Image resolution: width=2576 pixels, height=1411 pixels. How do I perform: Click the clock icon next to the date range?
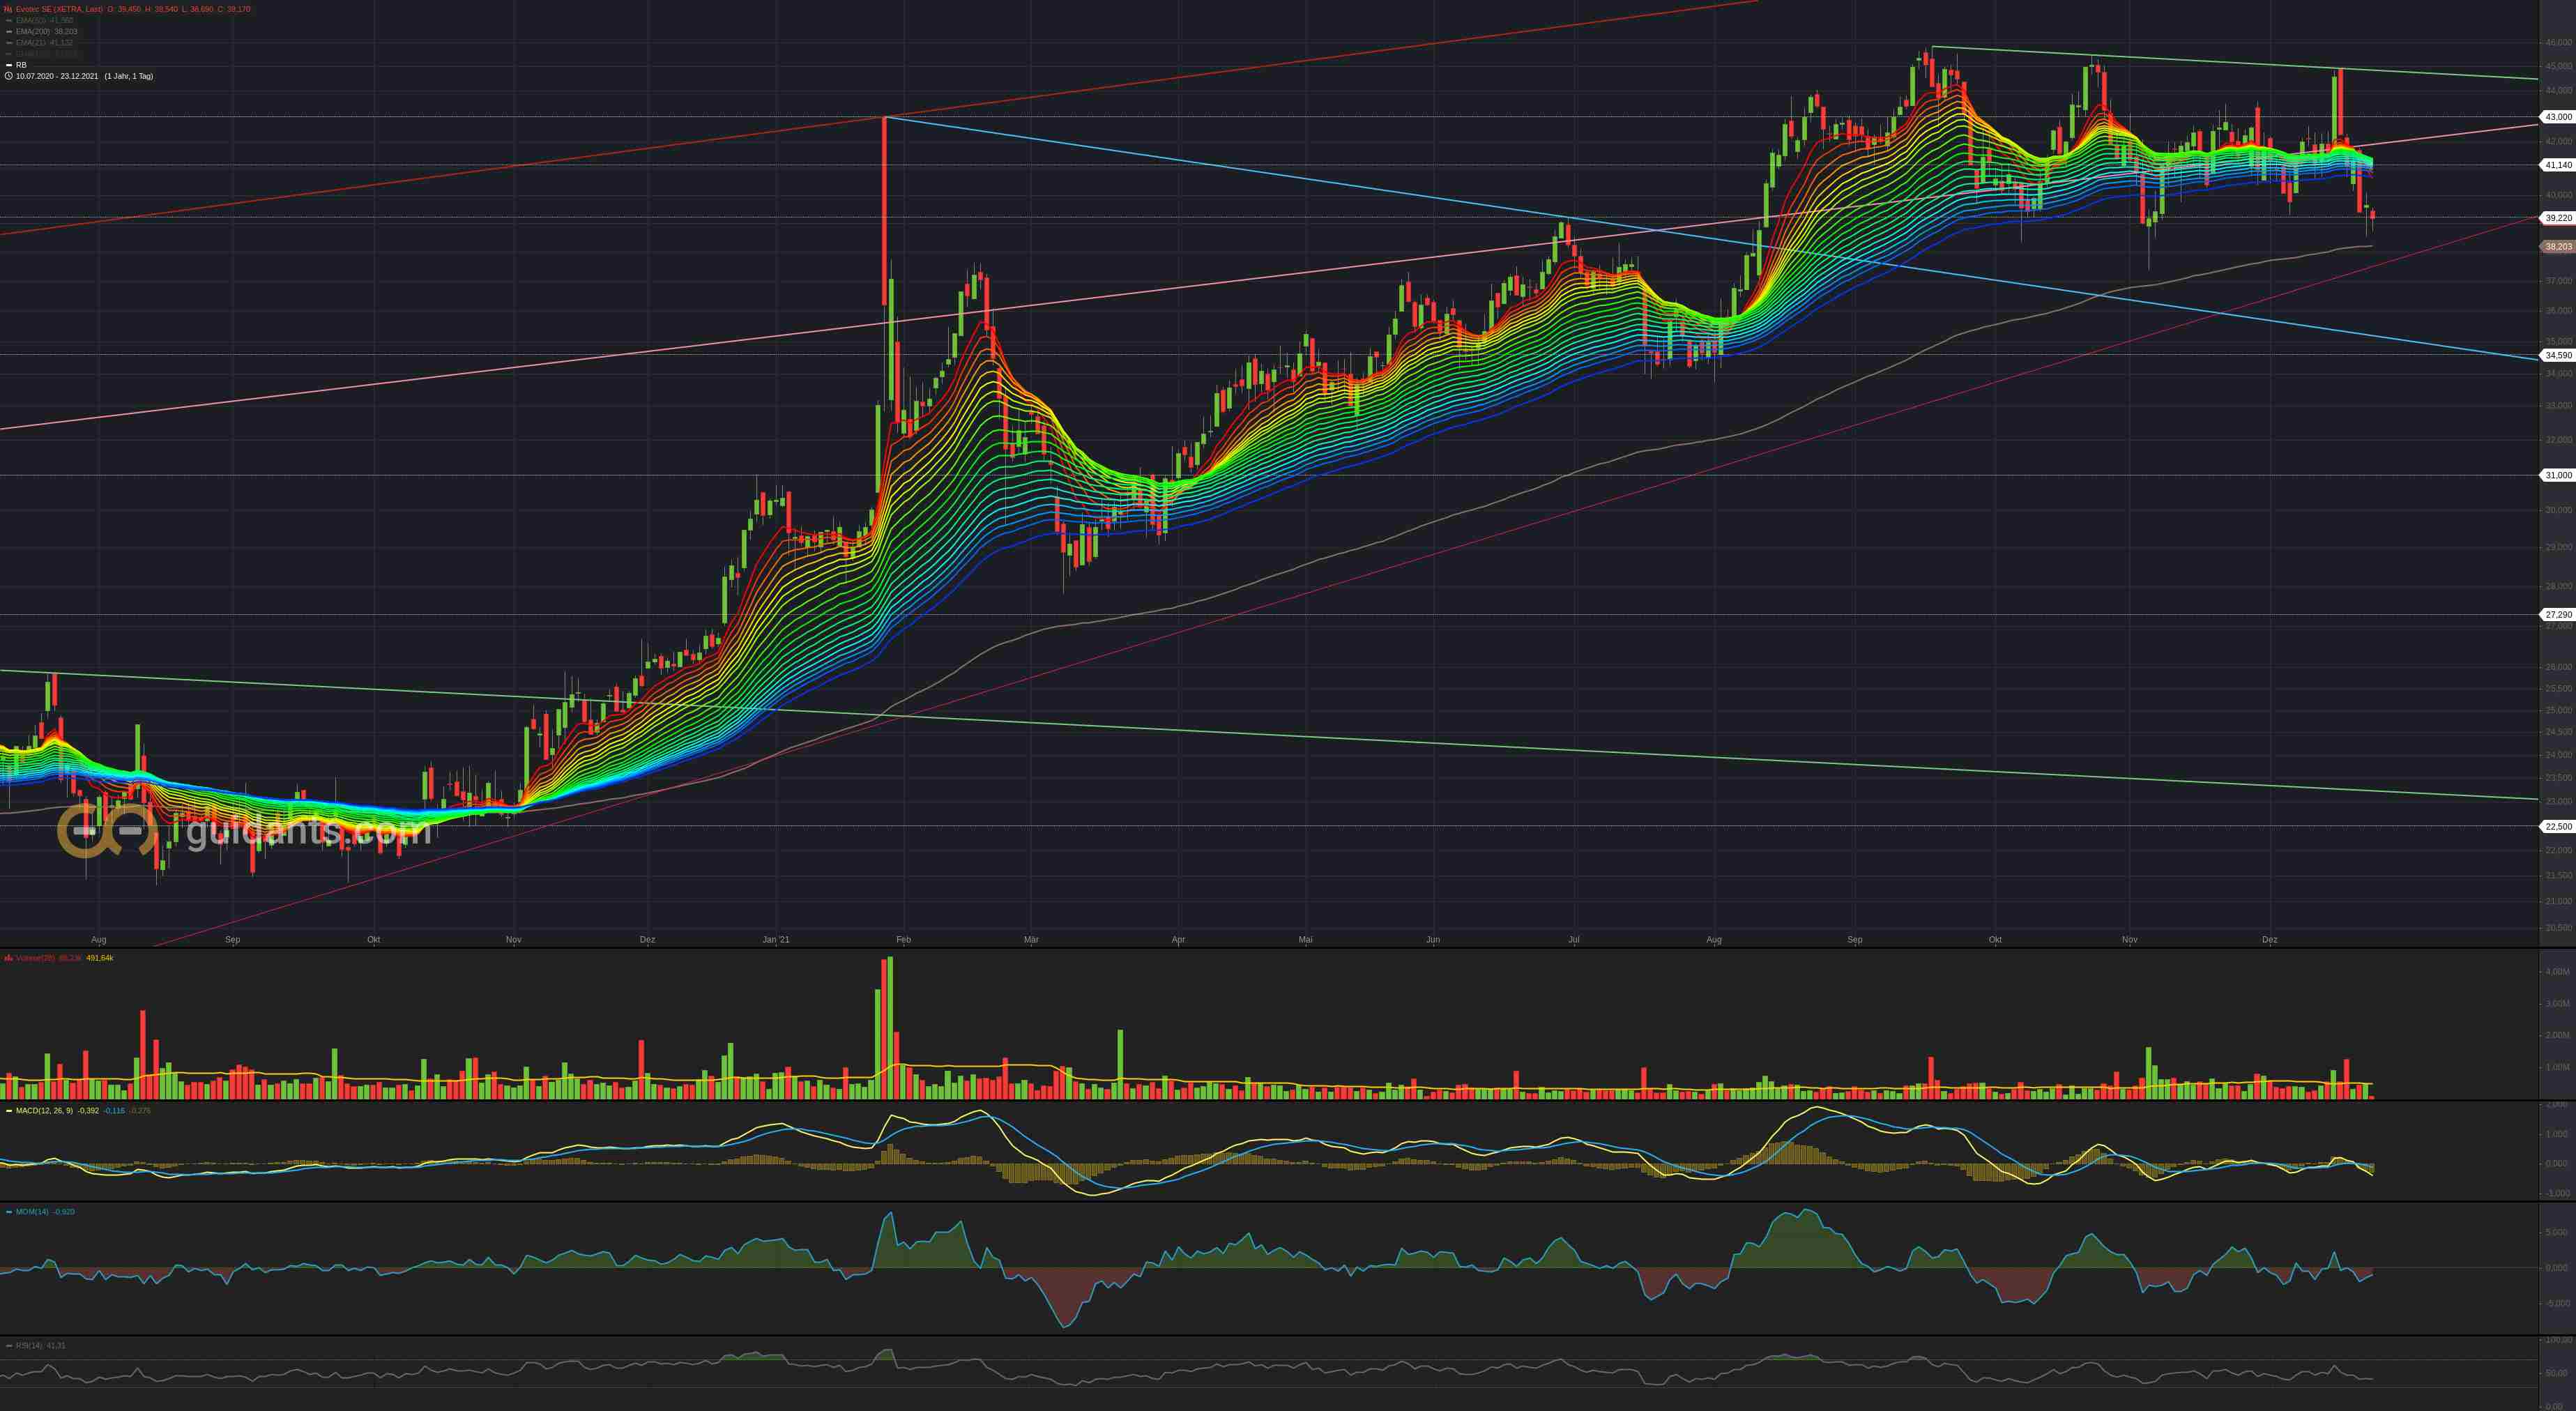tap(9, 76)
